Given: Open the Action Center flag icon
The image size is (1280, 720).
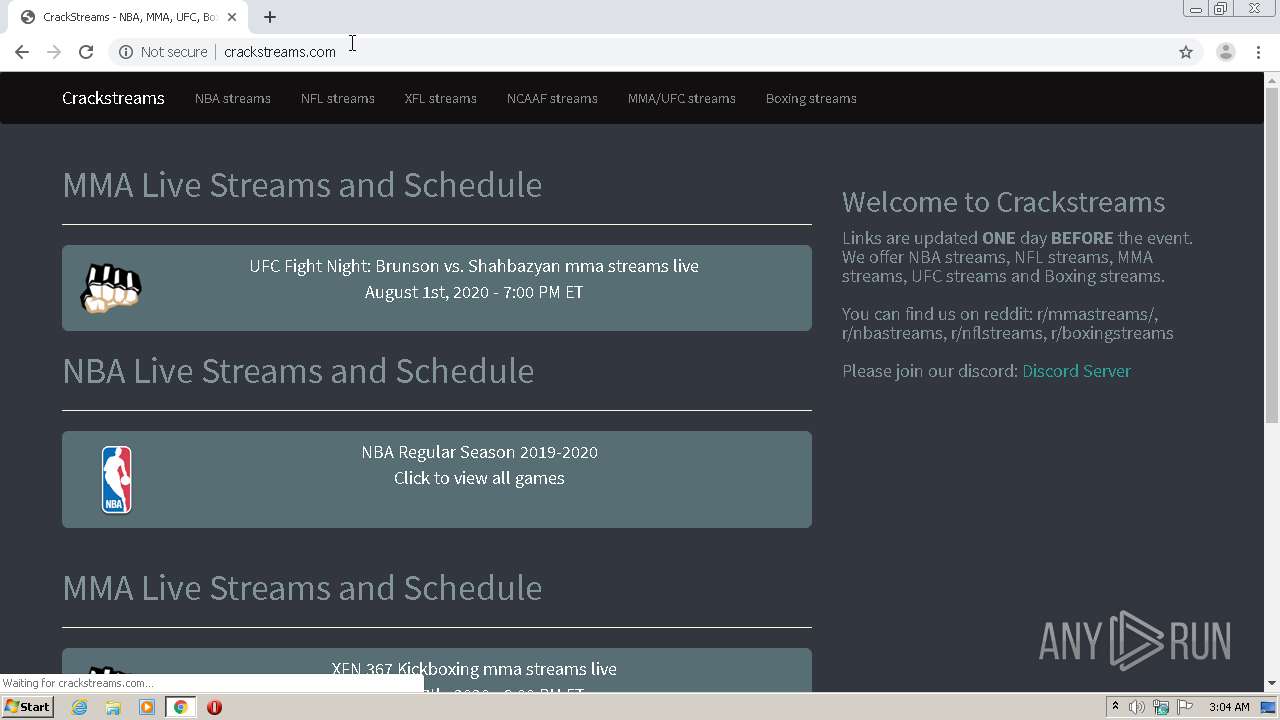Looking at the screenshot, I should point(1185,707).
